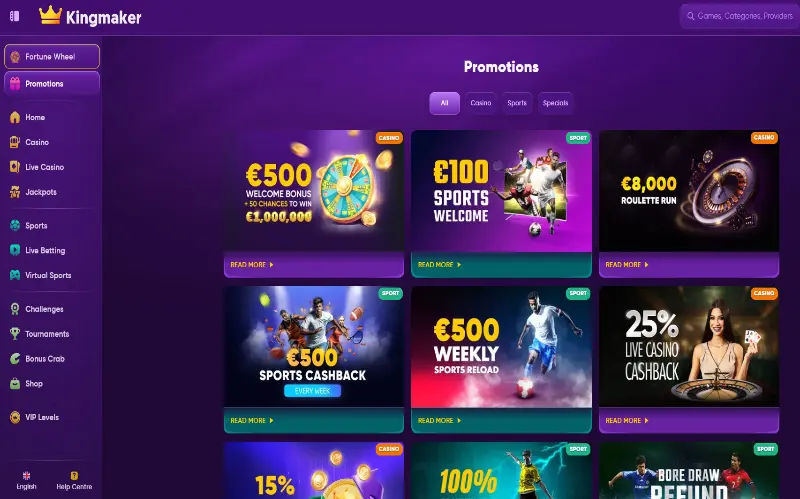Switch to the Sports promotions tab
Screen dimensions: 800x499
517,103
